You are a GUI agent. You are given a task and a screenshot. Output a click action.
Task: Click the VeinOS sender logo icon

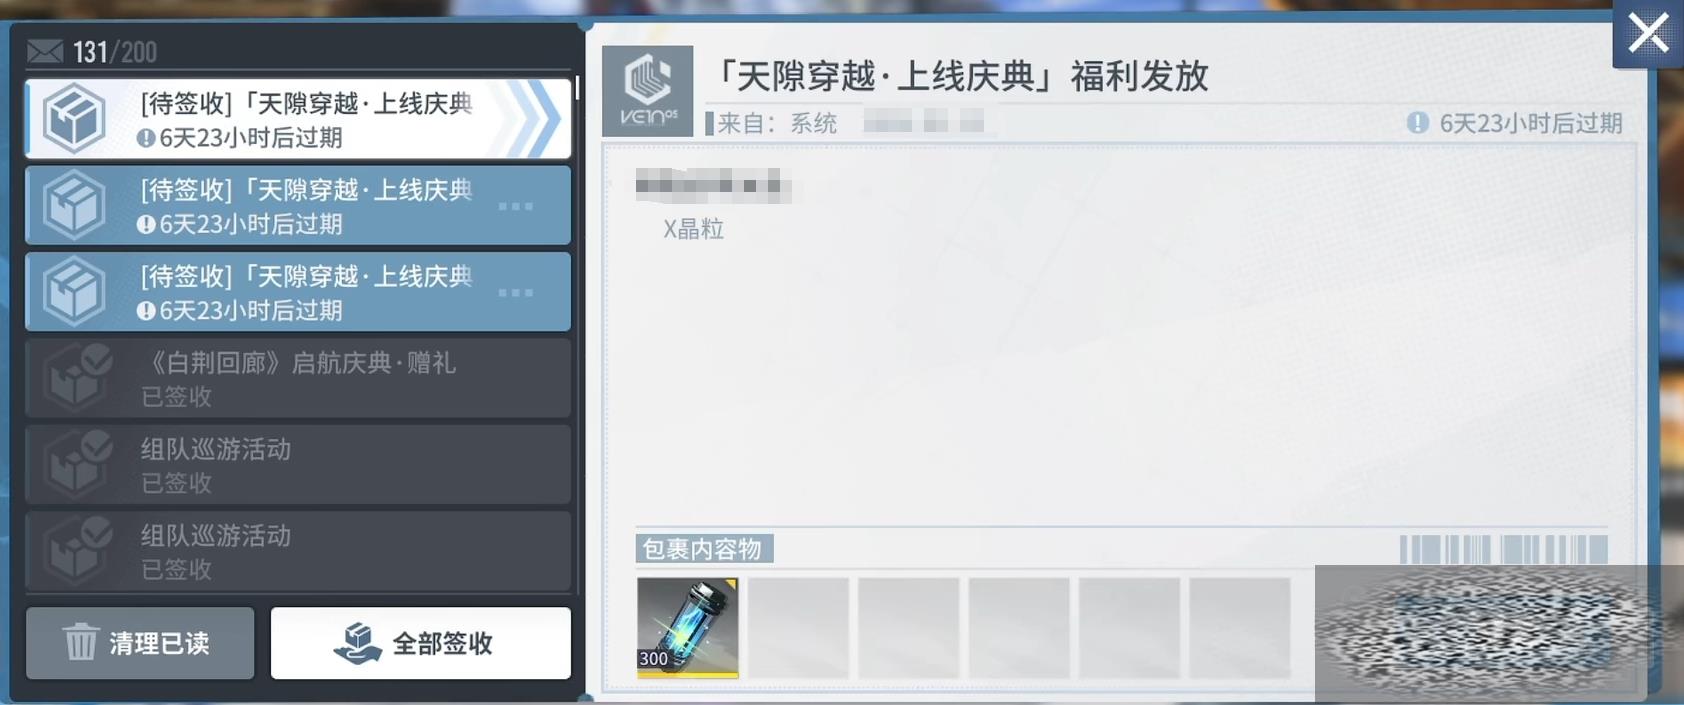(647, 91)
